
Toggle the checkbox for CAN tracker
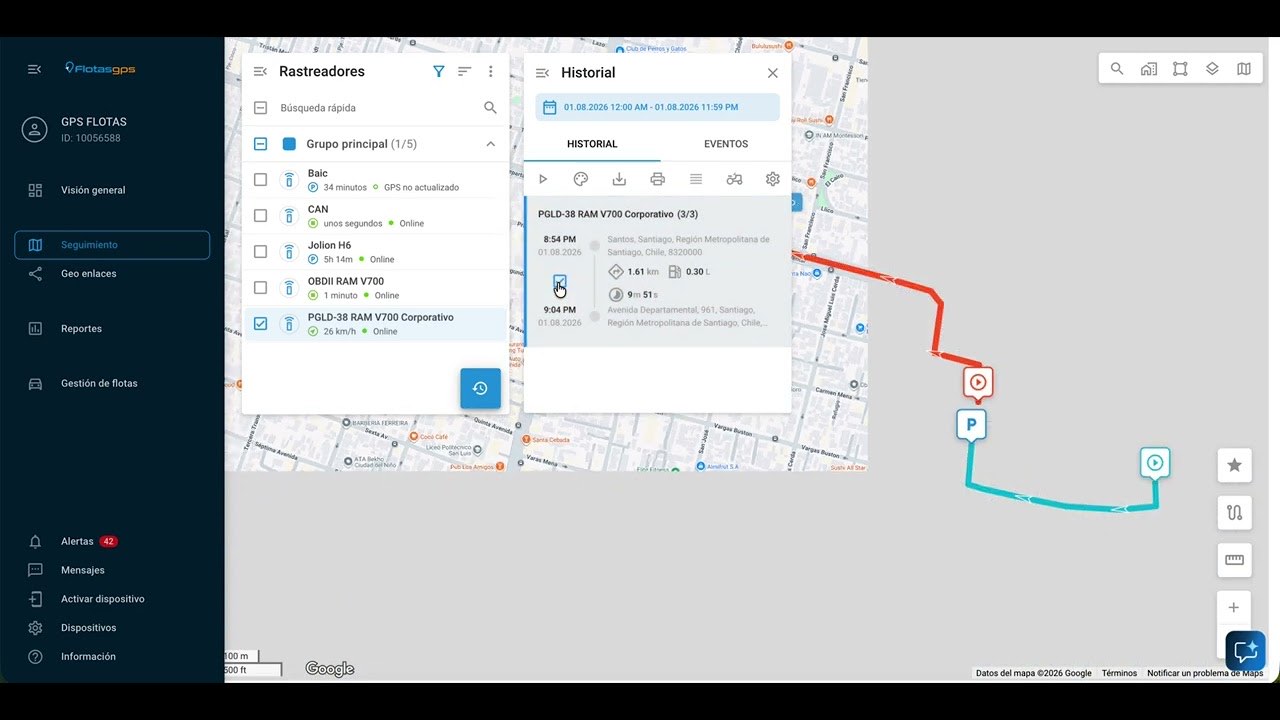[260, 216]
